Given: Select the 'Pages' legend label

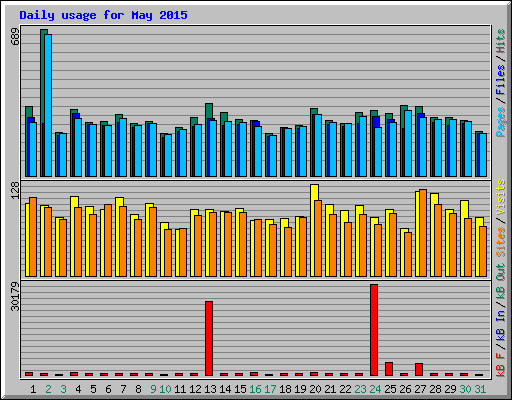Looking at the screenshot, I should (500, 122).
